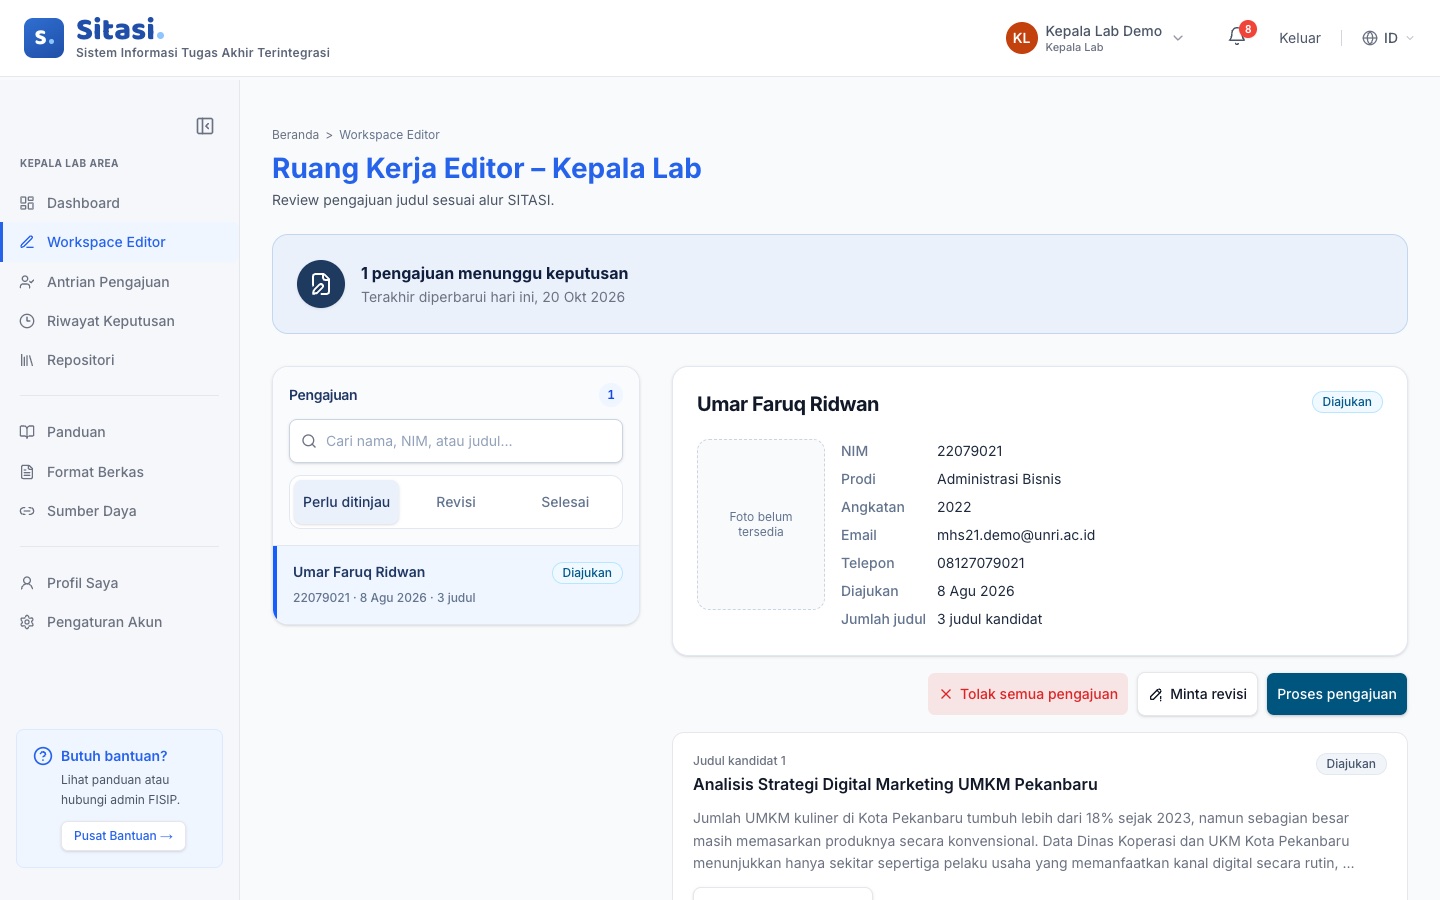Viewport: 1440px width, 900px height.
Task: Click the Dashboard grid icon
Action: tap(27, 203)
